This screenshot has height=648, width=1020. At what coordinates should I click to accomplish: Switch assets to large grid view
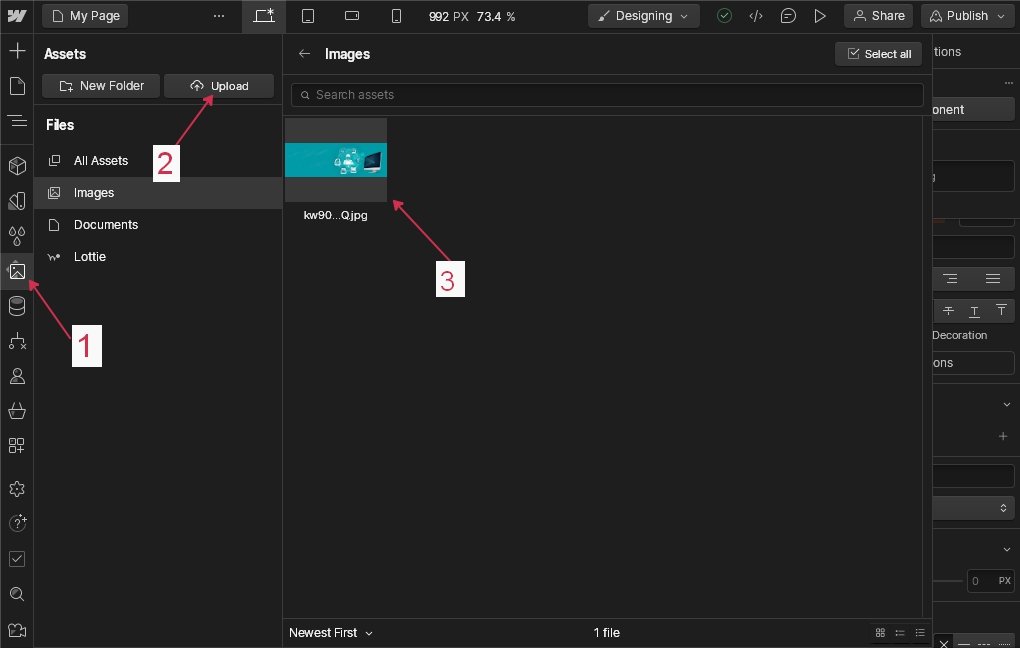point(880,633)
